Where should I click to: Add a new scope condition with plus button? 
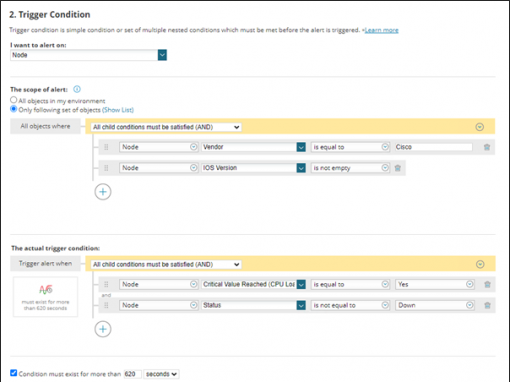[103, 192]
